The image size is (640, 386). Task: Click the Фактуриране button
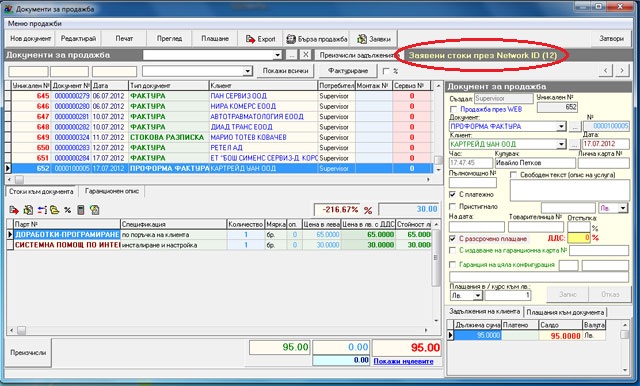coord(348,71)
